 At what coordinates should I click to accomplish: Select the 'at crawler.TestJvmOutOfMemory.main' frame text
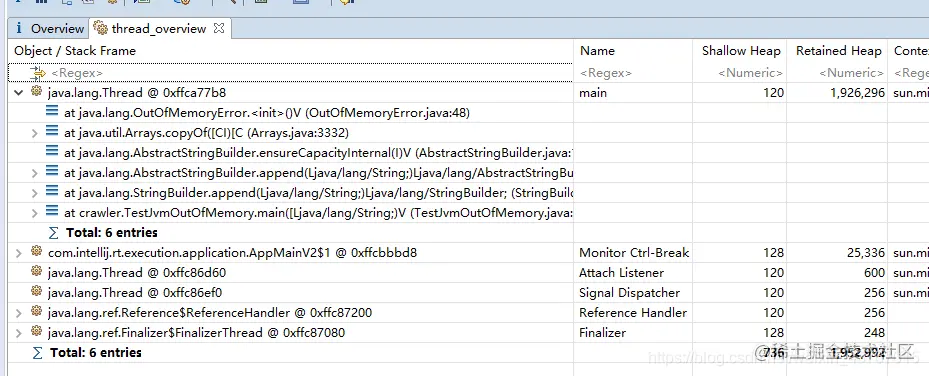[x=318, y=213]
